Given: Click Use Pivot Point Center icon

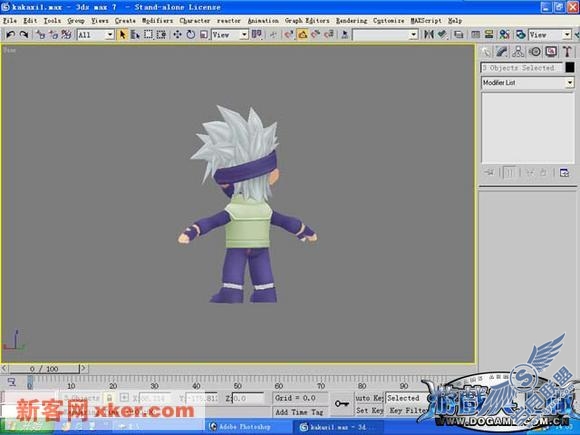Looking at the screenshot, I should (257, 35).
